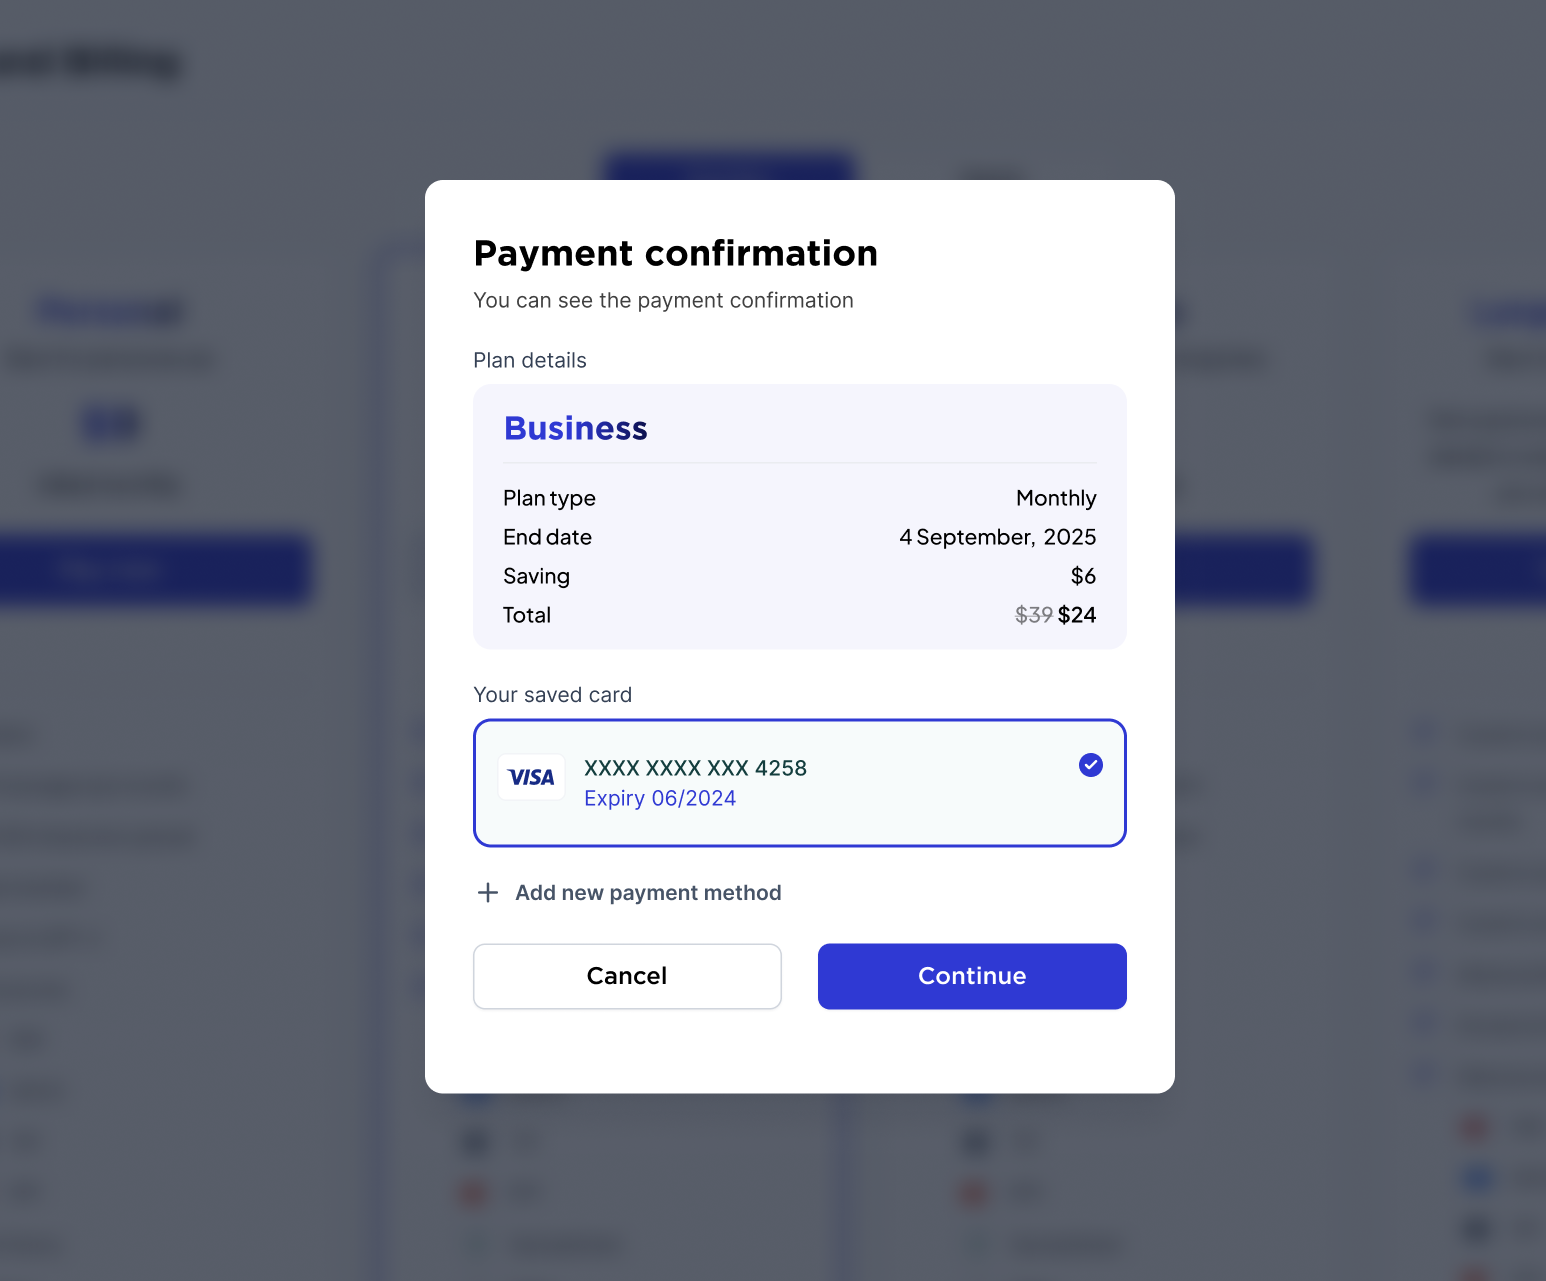This screenshot has height=1281, width=1546.
Task: Click the blurred blue button at the right edge
Action: pyautogui.click(x=1478, y=570)
